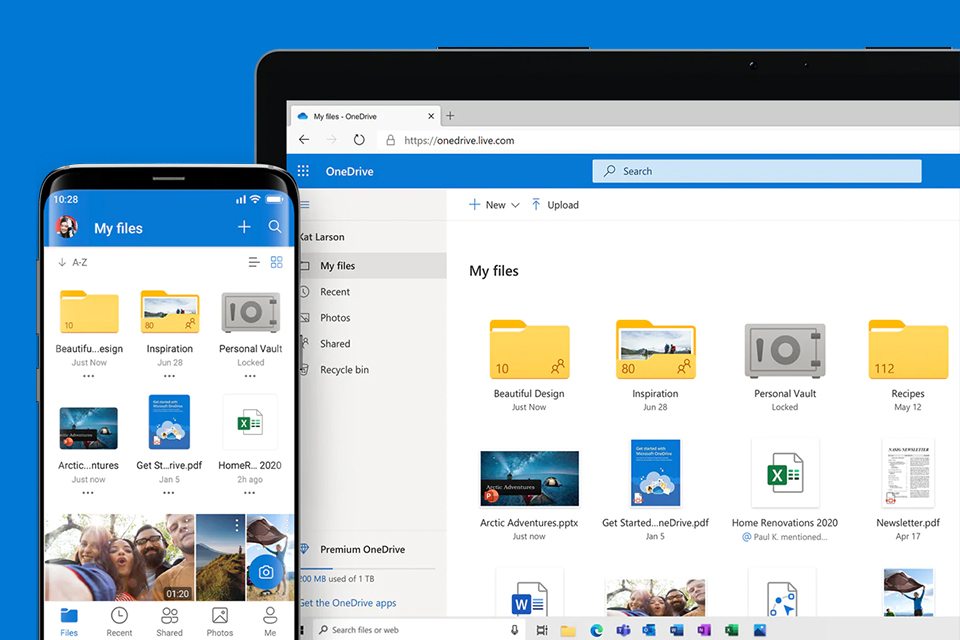Open Recycle bin in web sidebar
The image size is (960, 640).
point(344,370)
